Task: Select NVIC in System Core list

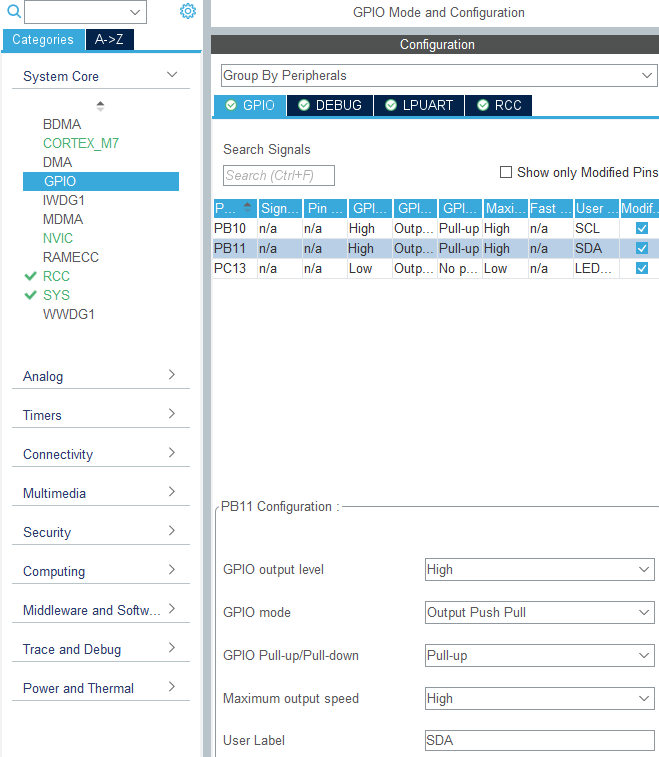Action: tap(58, 238)
